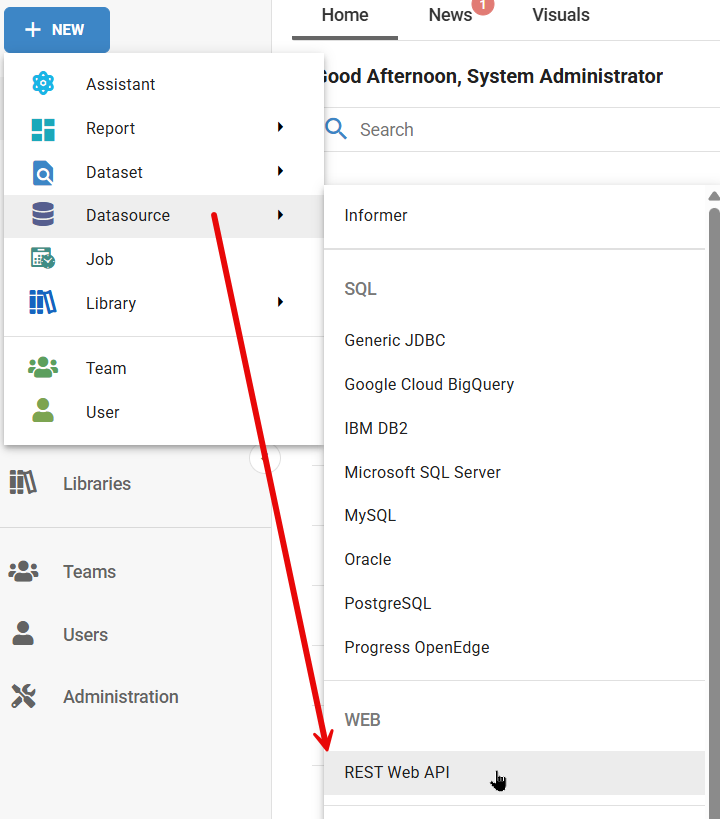Expand the Dataset submenu arrow
The image size is (720, 819).
click(281, 172)
